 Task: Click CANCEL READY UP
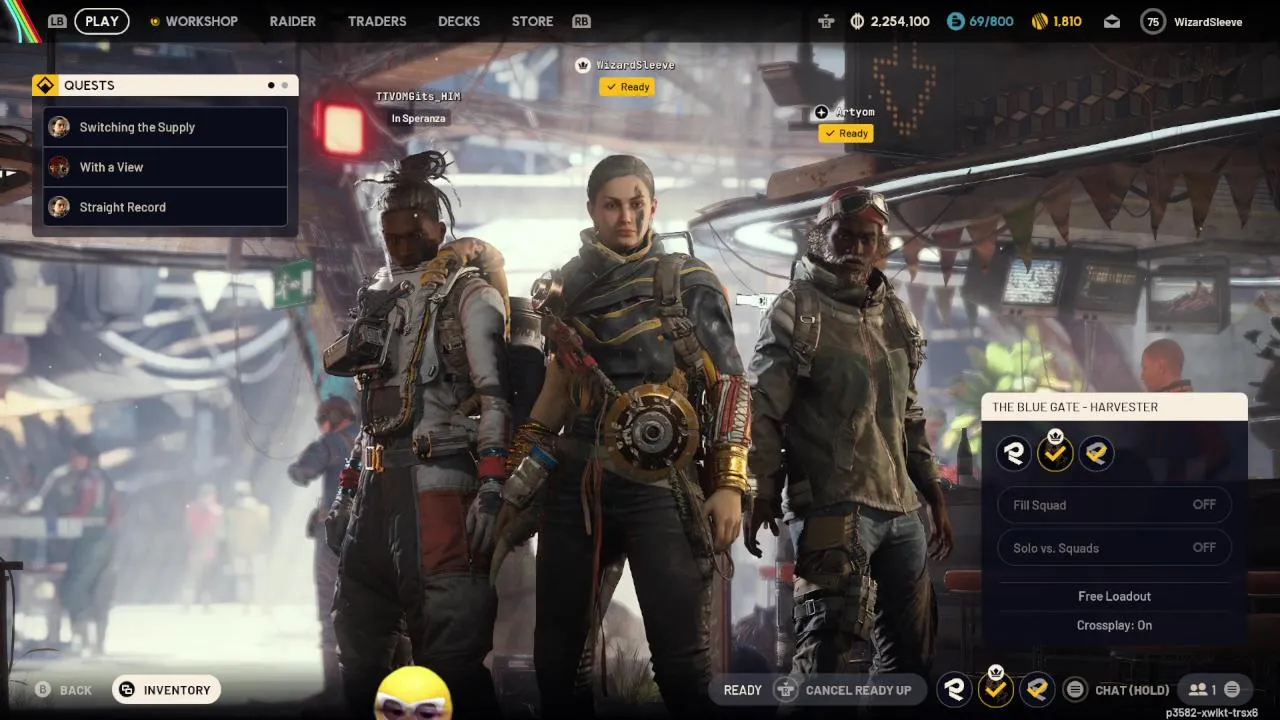click(x=858, y=690)
